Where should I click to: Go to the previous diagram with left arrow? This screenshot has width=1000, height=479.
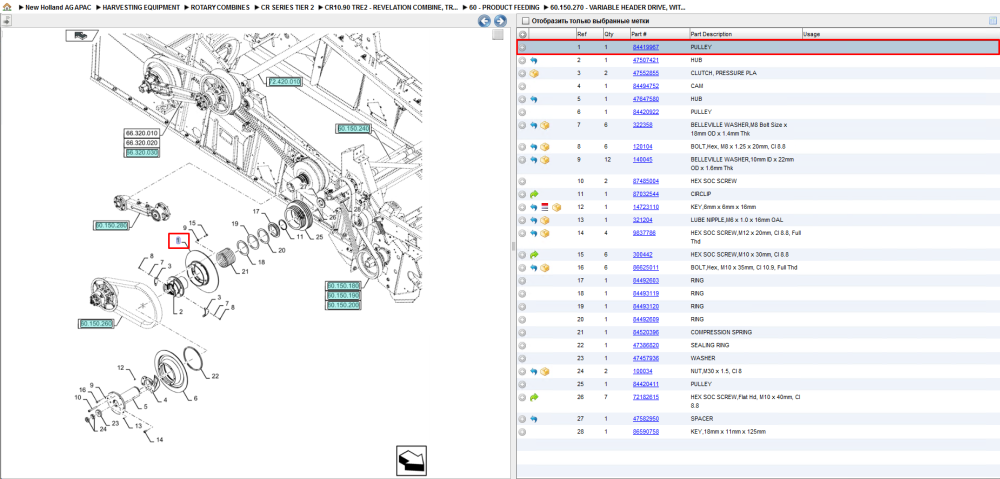click(x=485, y=21)
